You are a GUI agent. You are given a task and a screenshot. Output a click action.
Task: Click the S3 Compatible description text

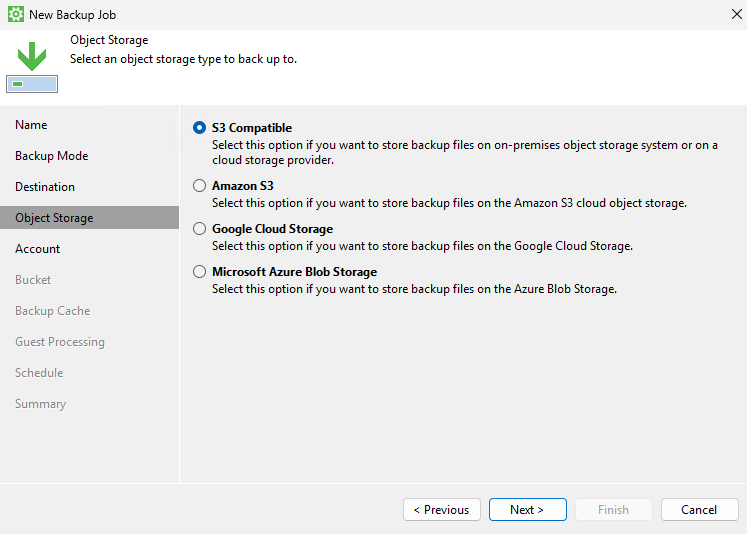(x=464, y=152)
